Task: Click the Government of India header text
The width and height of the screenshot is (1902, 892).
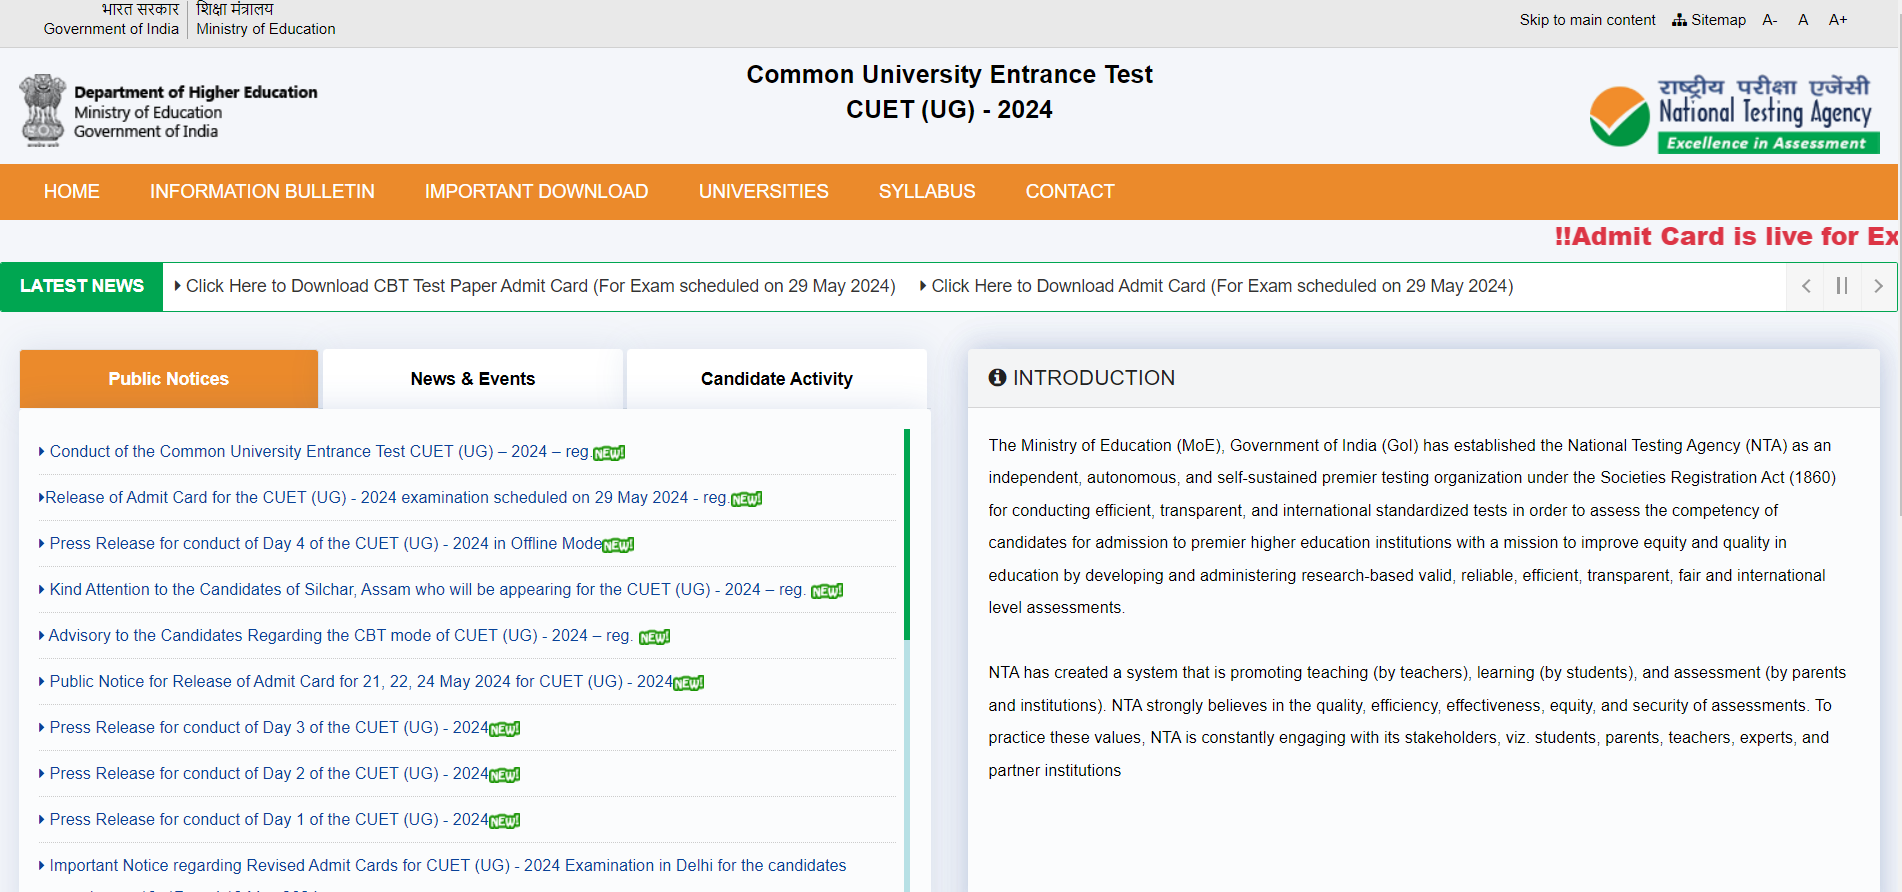Action: tap(111, 29)
